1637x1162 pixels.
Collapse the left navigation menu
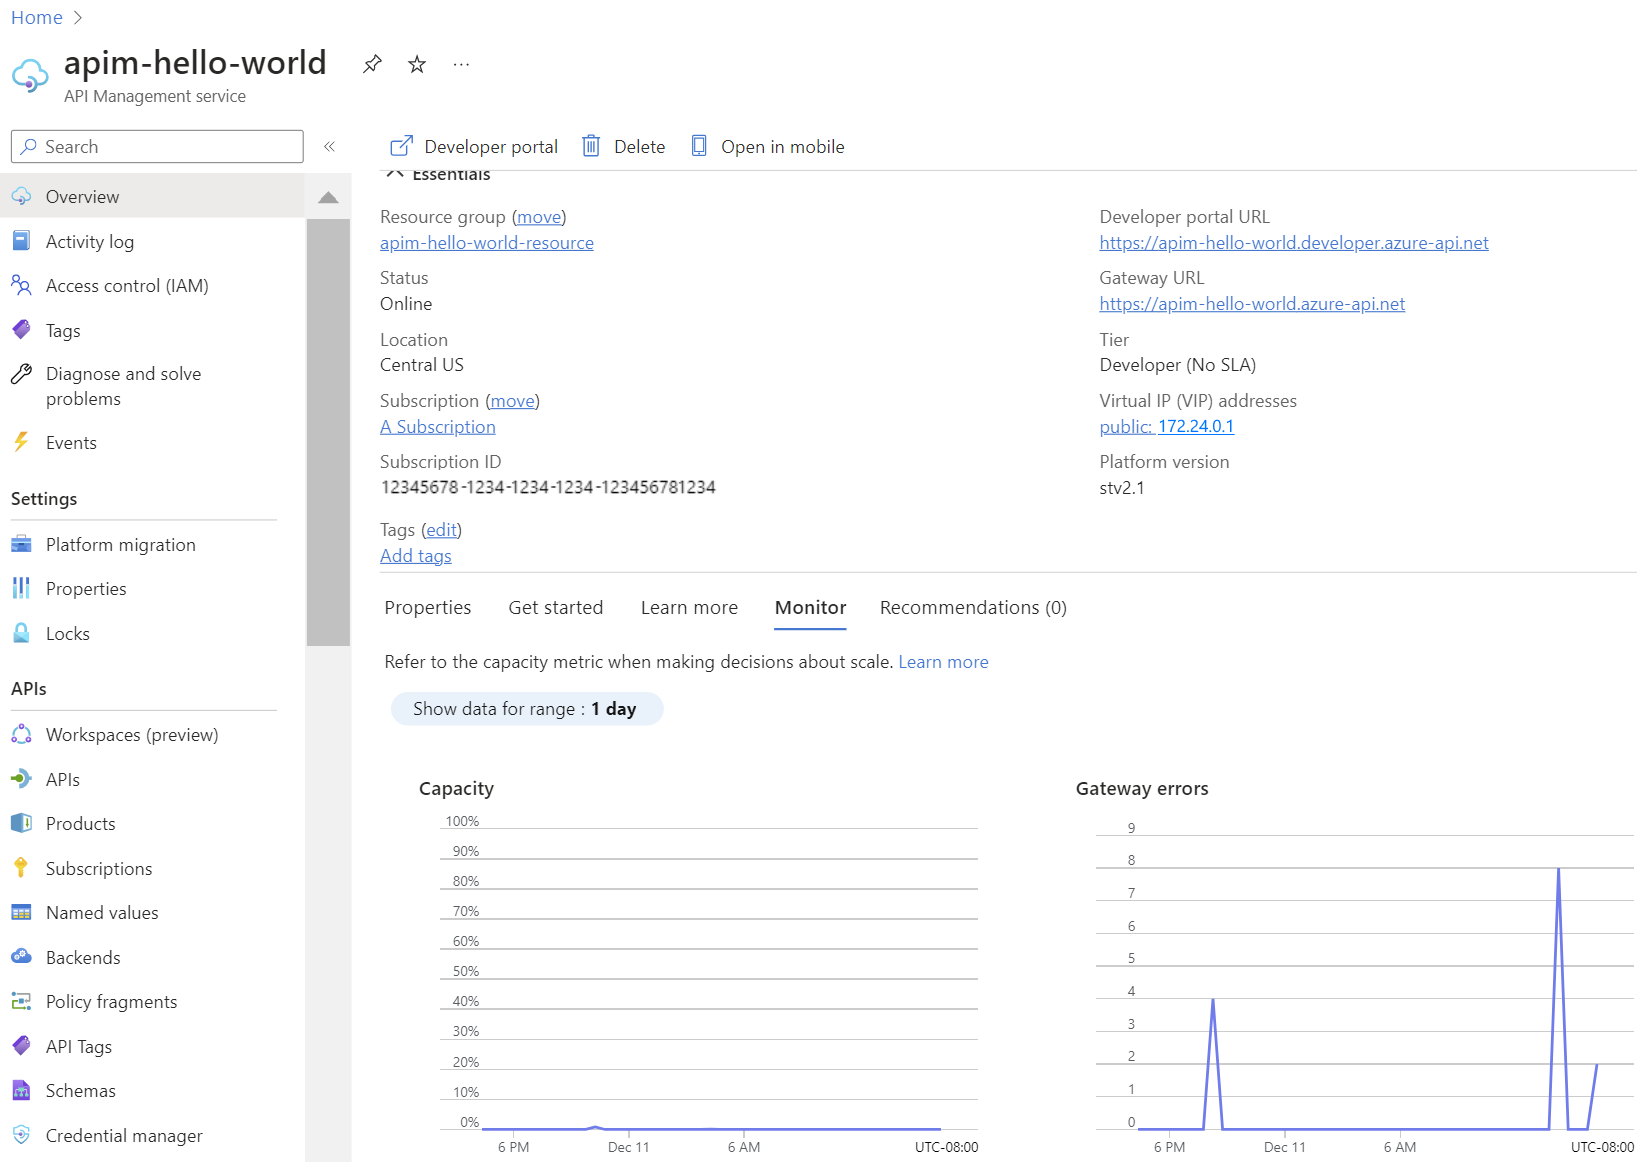(x=329, y=146)
